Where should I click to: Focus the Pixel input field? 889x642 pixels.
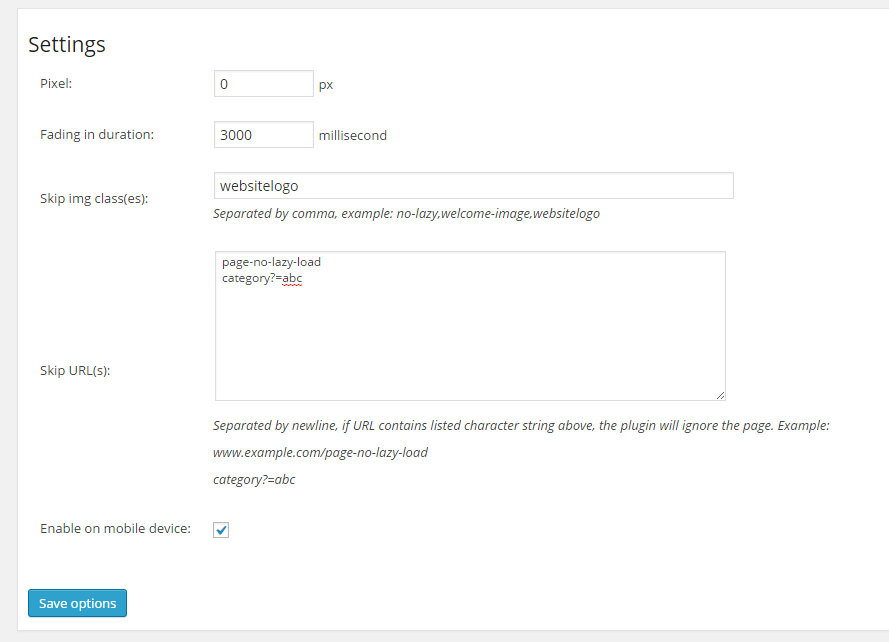(x=264, y=84)
